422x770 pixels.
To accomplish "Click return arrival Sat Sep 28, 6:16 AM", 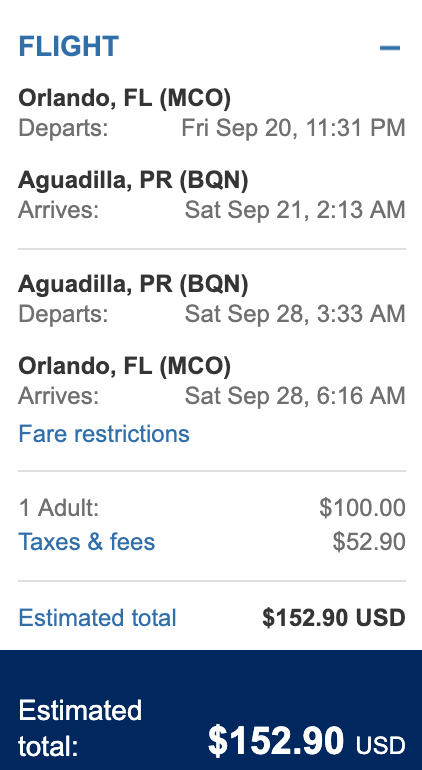I will click(x=295, y=396).
